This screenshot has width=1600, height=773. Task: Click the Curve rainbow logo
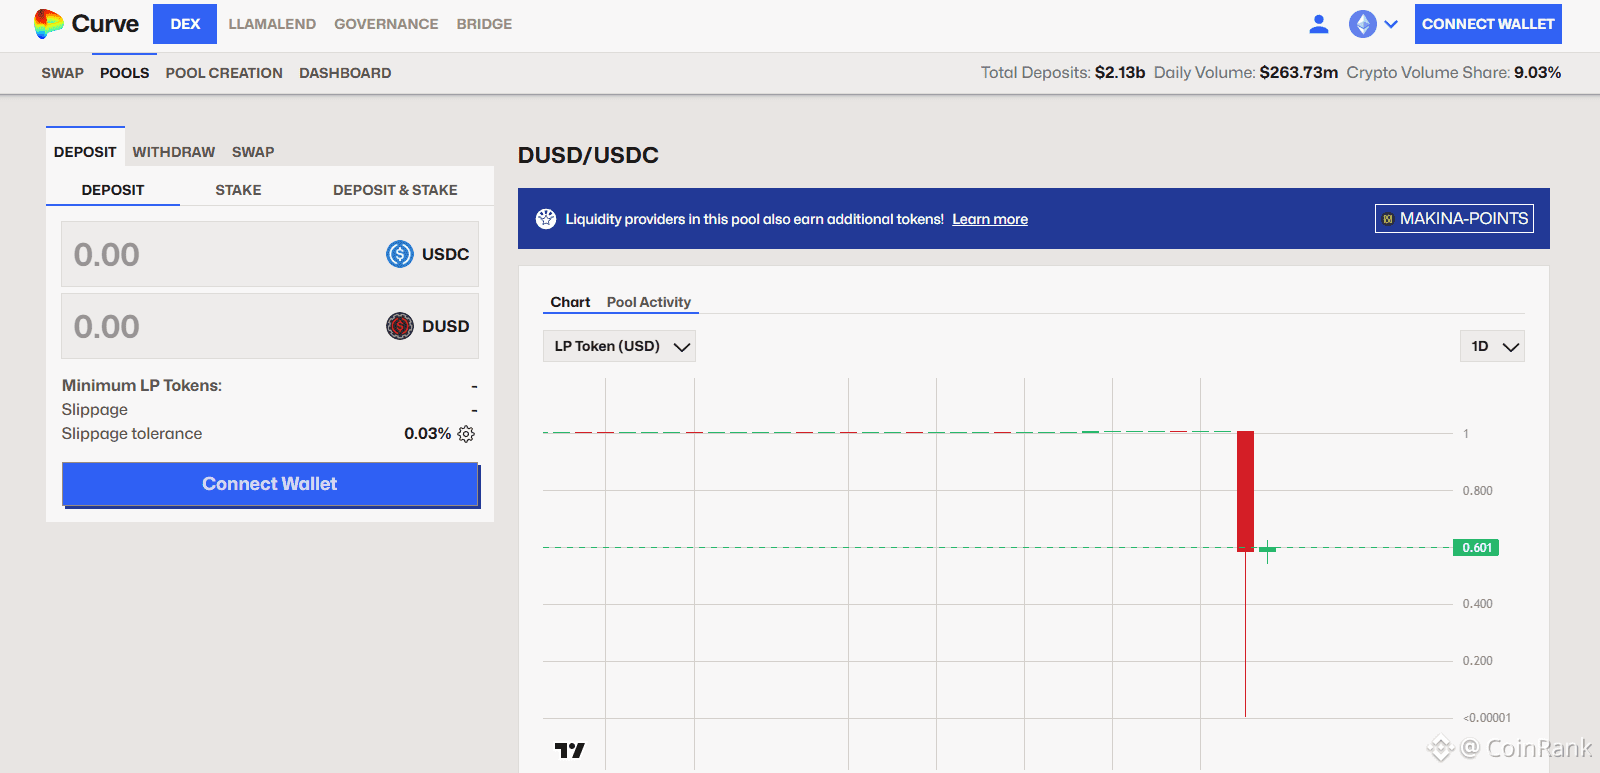pos(48,24)
